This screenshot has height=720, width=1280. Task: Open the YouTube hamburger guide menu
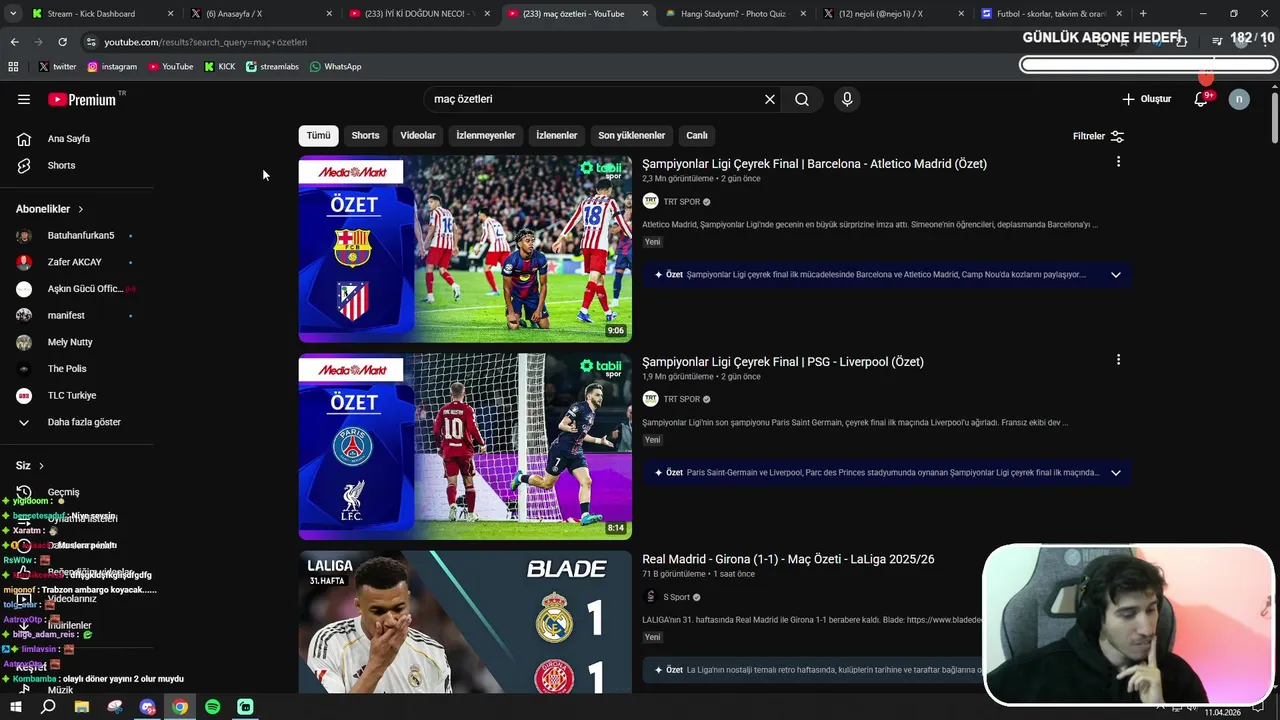point(24,99)
